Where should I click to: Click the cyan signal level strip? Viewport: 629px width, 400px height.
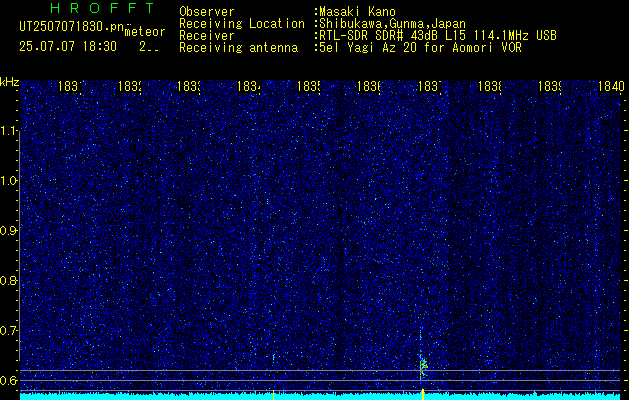[x=322, y=396]
